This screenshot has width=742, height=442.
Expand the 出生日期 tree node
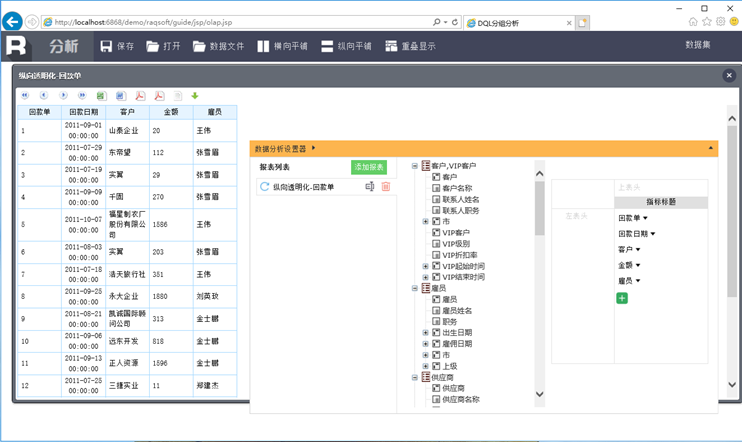pos(426,333)
